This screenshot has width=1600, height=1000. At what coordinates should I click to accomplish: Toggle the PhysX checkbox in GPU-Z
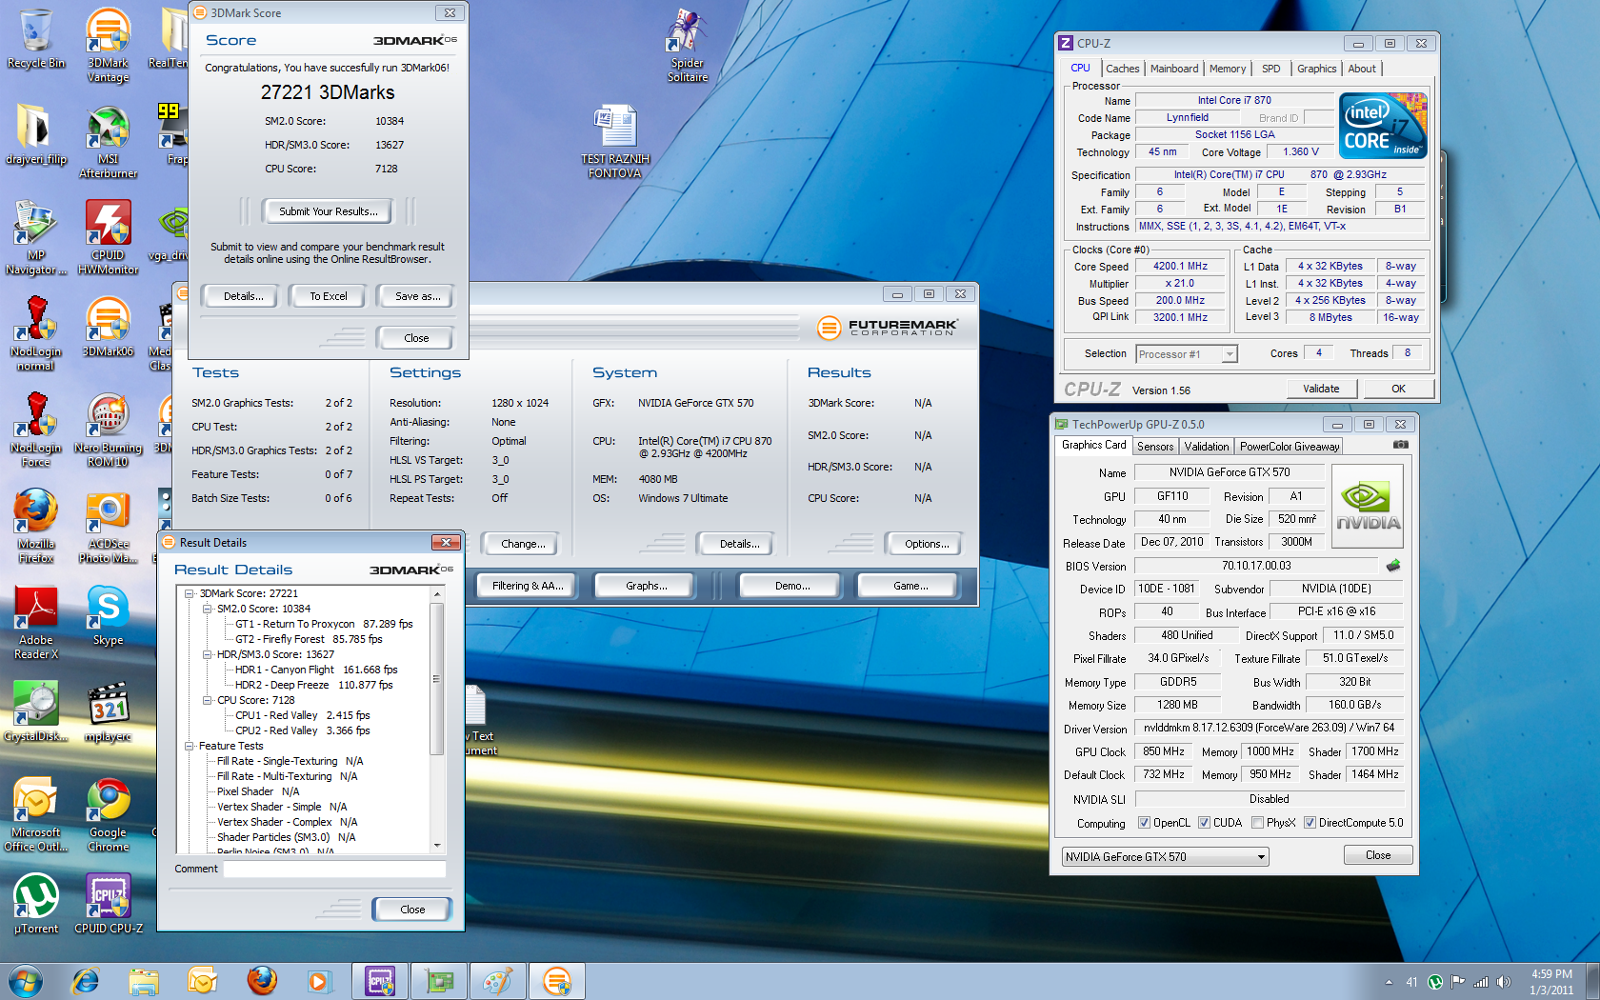tap(1257, 823)
